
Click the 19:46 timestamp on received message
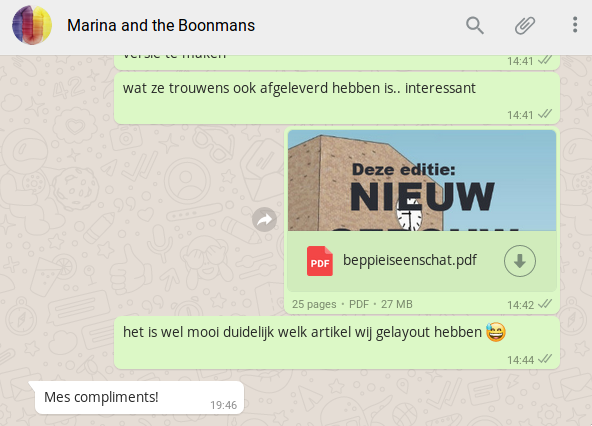[224, 405]
